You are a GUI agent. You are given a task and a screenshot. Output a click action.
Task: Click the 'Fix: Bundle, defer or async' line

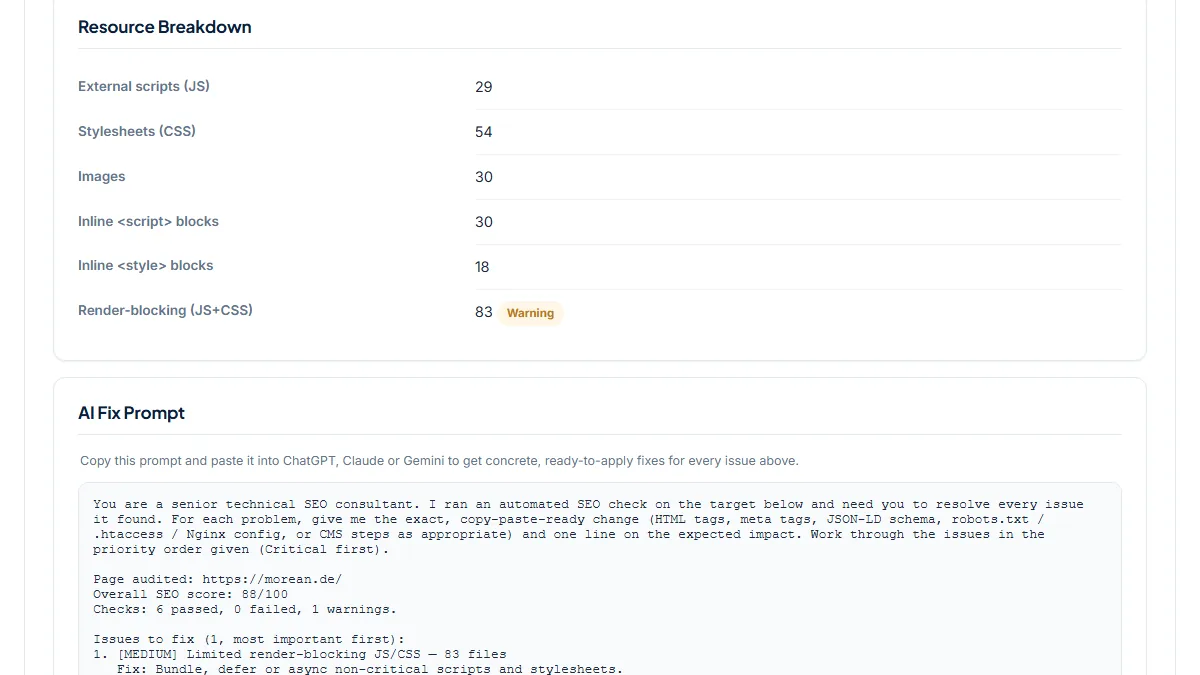tap(370, 669)
